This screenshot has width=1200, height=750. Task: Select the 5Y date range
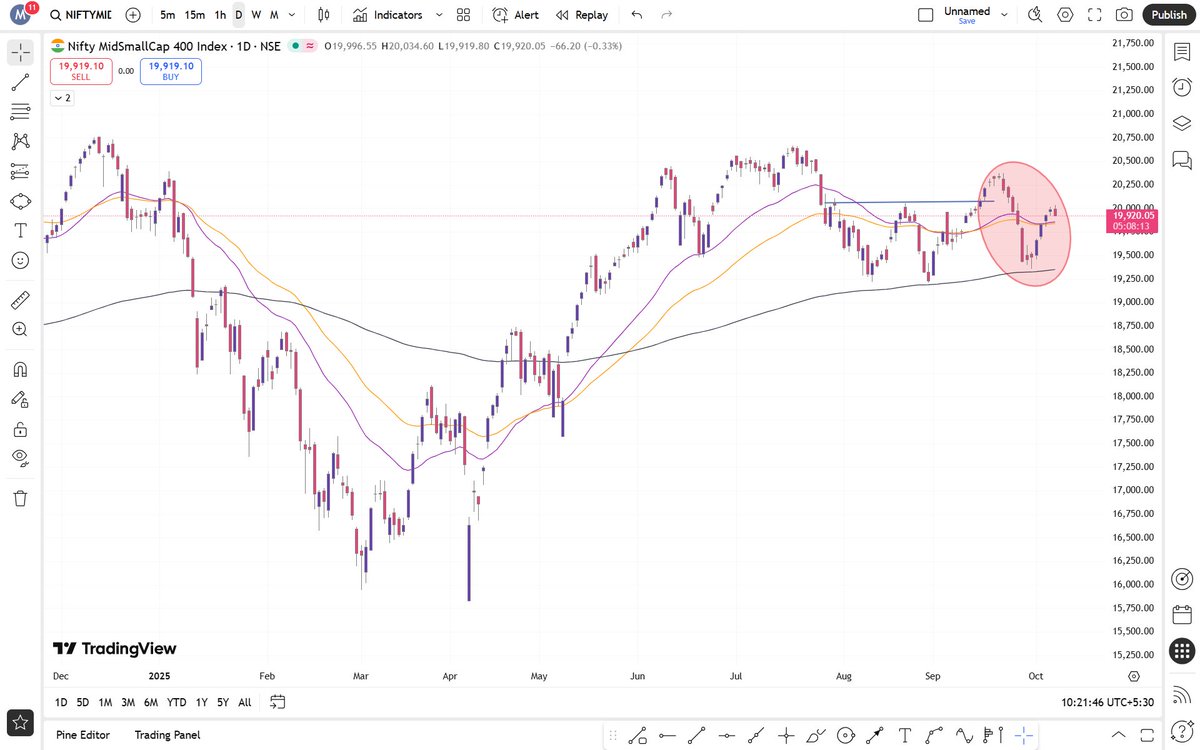tap(223, 703)
